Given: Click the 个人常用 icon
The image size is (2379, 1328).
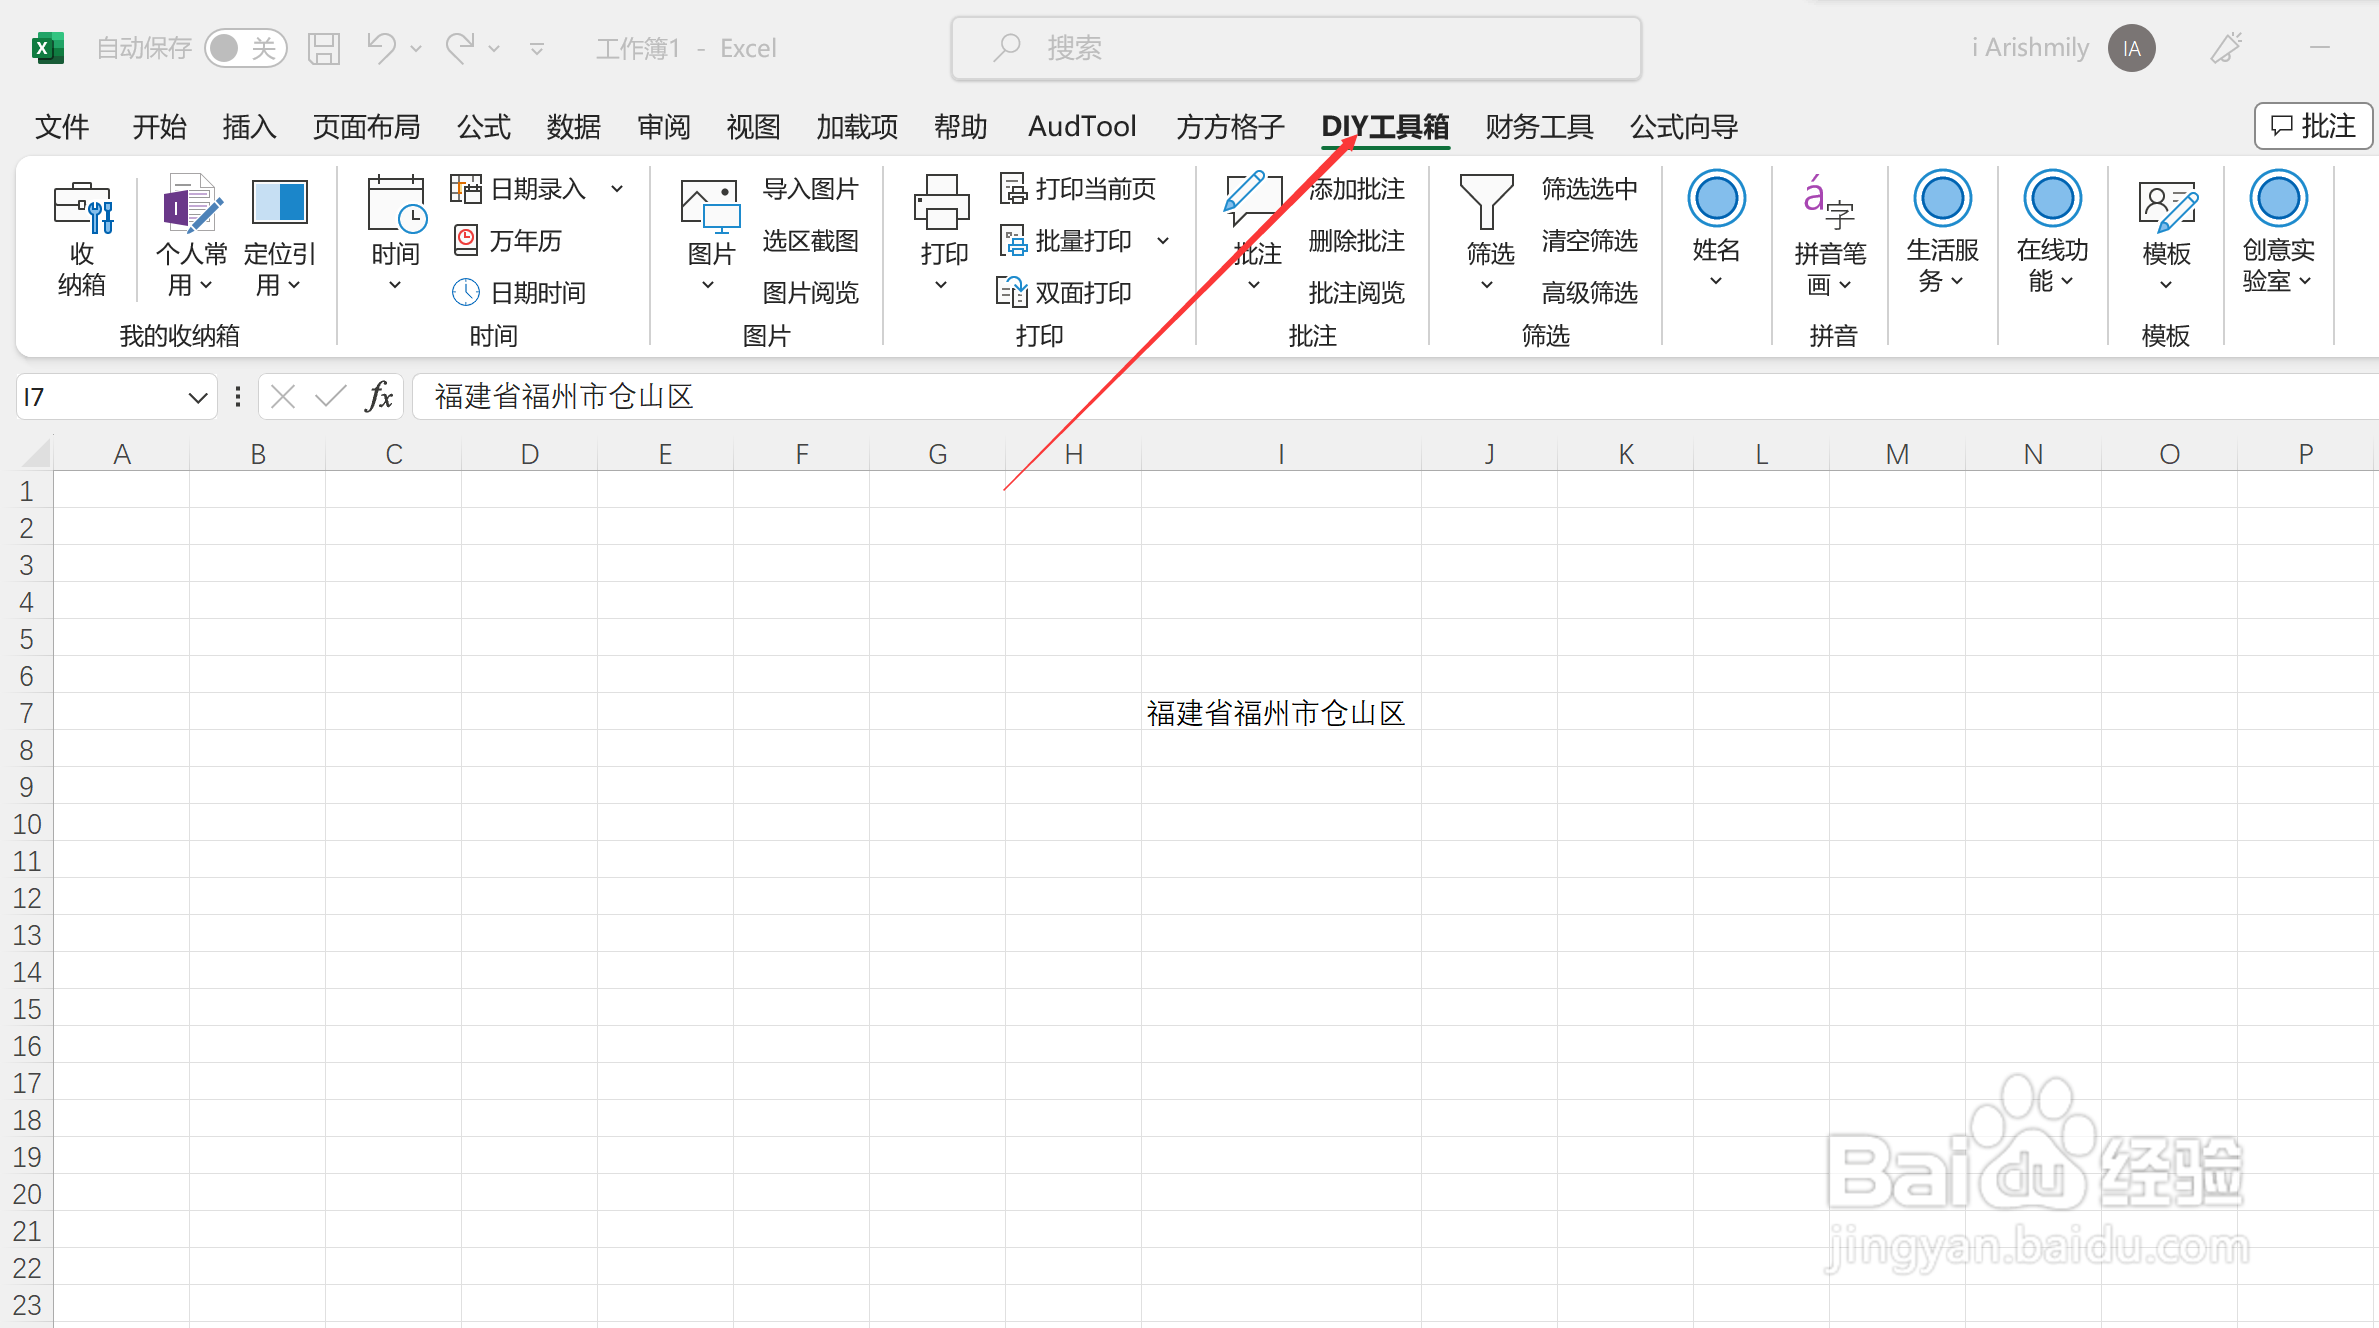Looking at the screenshot, I should (191, 205).
